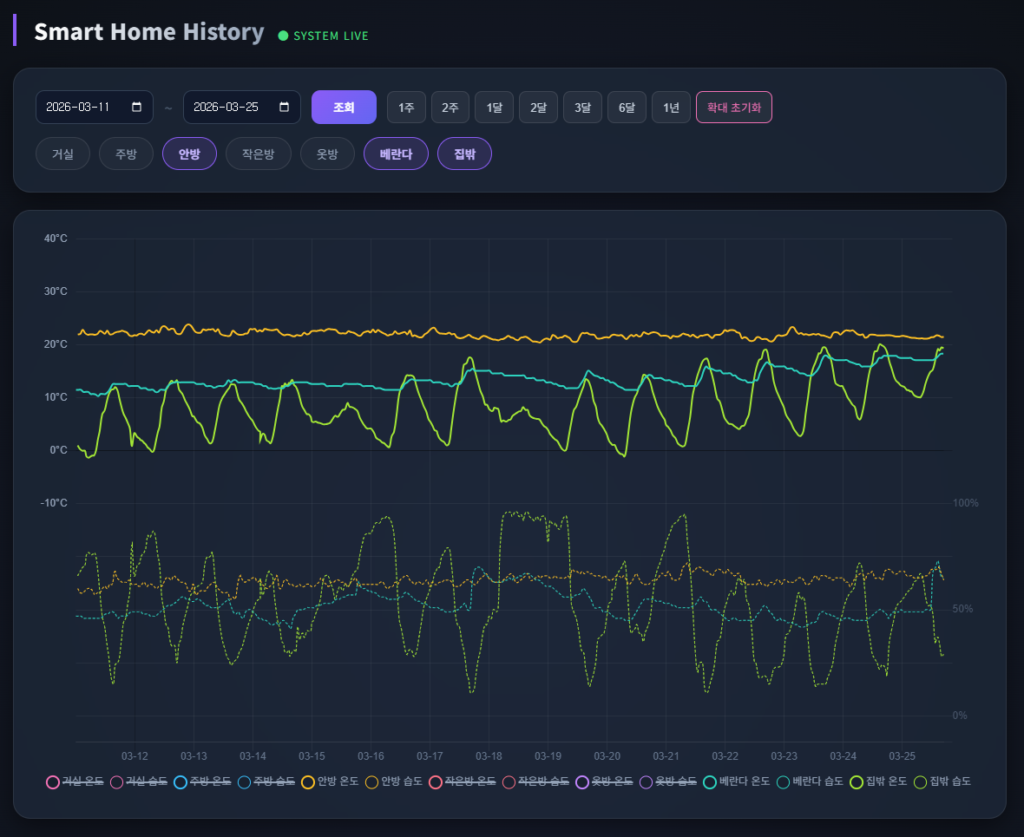The image size is (1024, 837).
Task: Disable the 안방 room filter chip
Action: pos(189,154)
